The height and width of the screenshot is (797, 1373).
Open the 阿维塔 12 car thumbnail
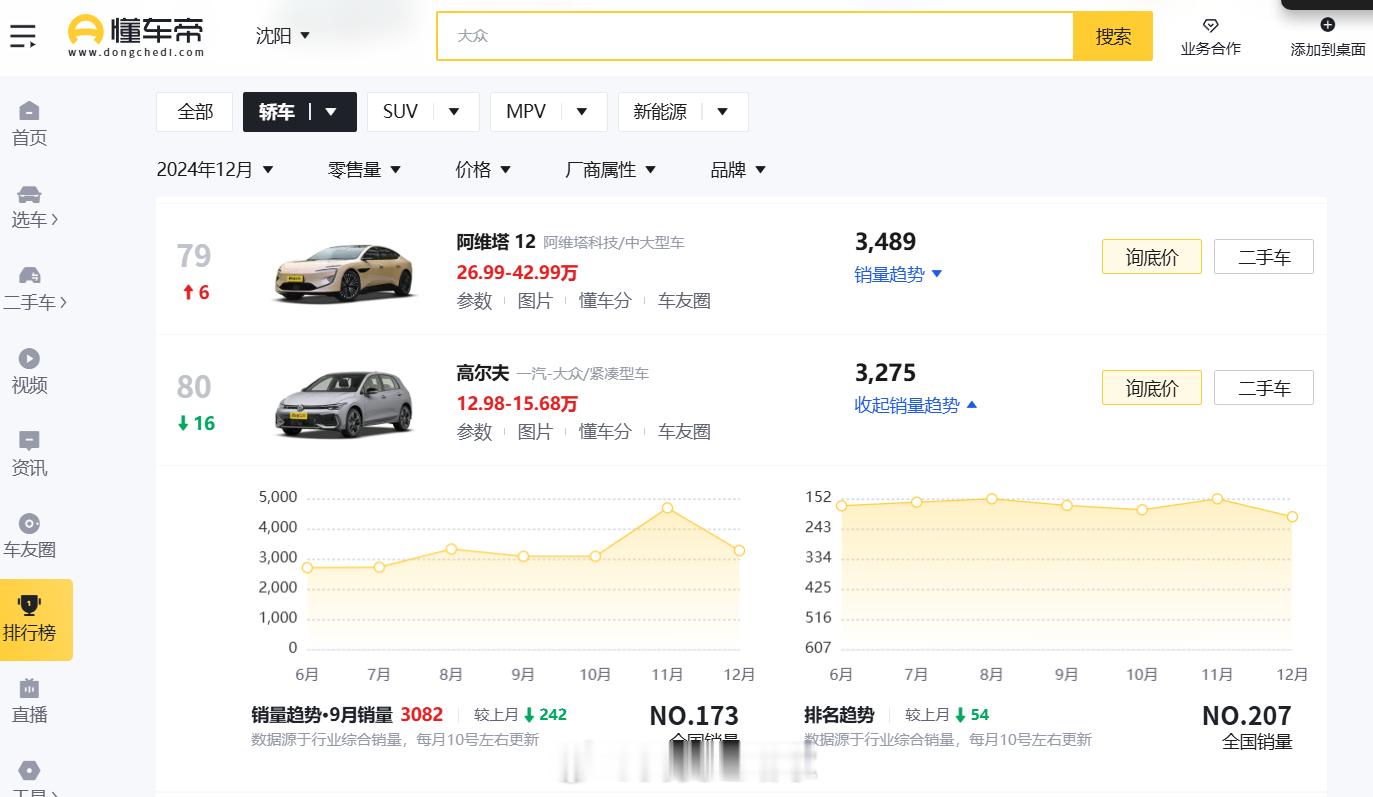coord(345,271)
